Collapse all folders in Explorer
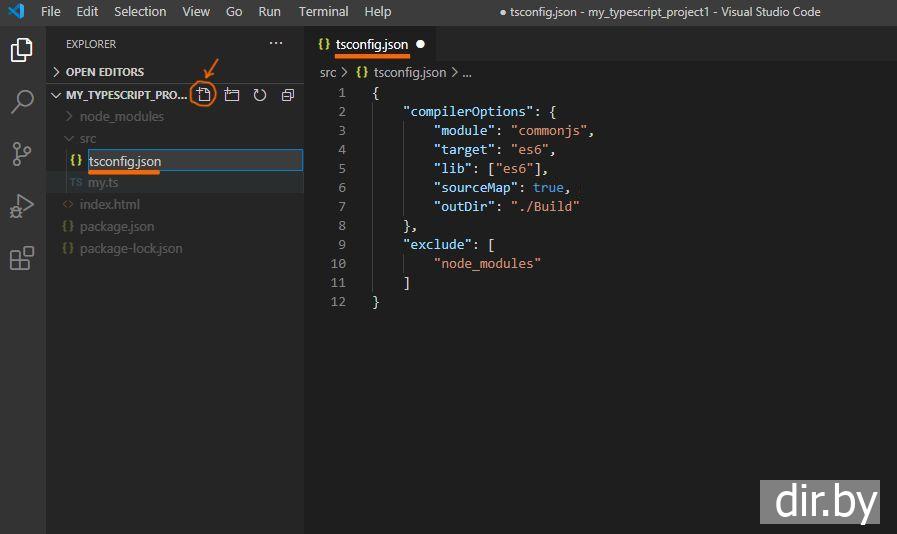897x534 pixels. coord(288,95)
